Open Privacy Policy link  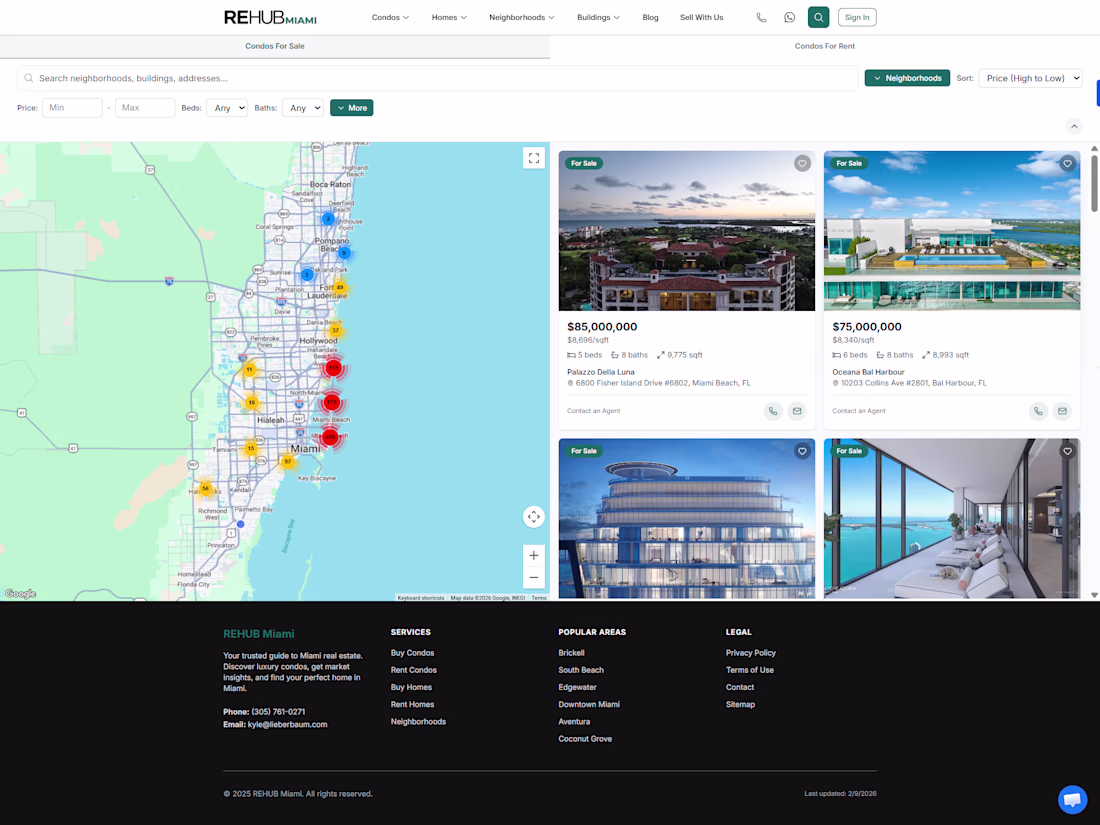pyautogui.click(x=751, y=653)
